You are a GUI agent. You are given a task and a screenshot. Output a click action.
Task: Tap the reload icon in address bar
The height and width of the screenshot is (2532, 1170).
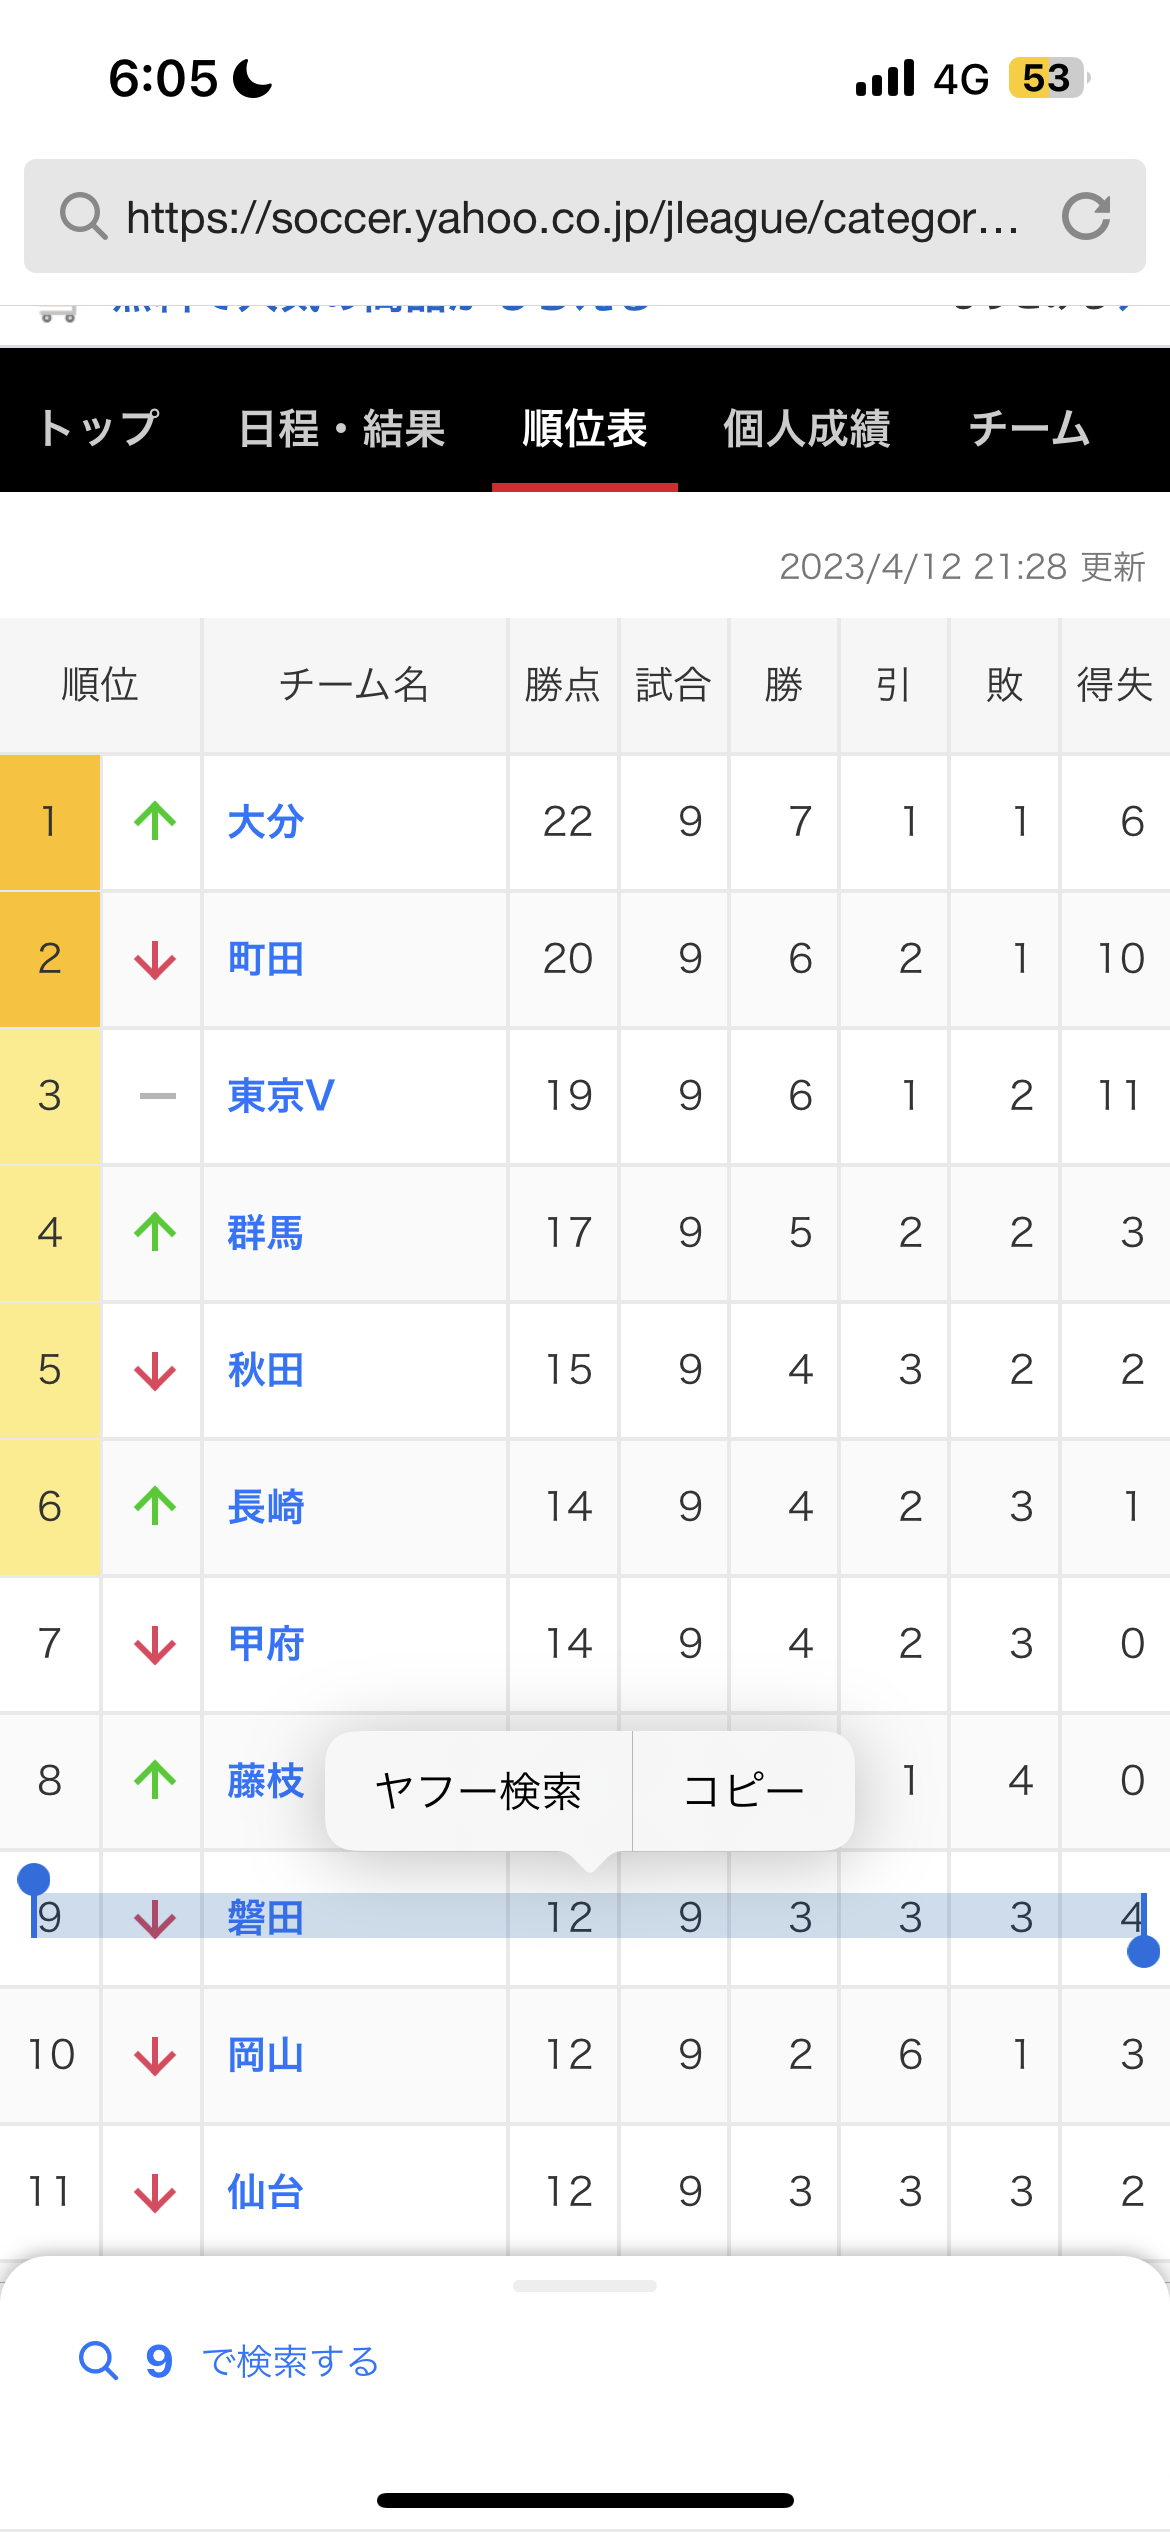tap(1086, 216)
